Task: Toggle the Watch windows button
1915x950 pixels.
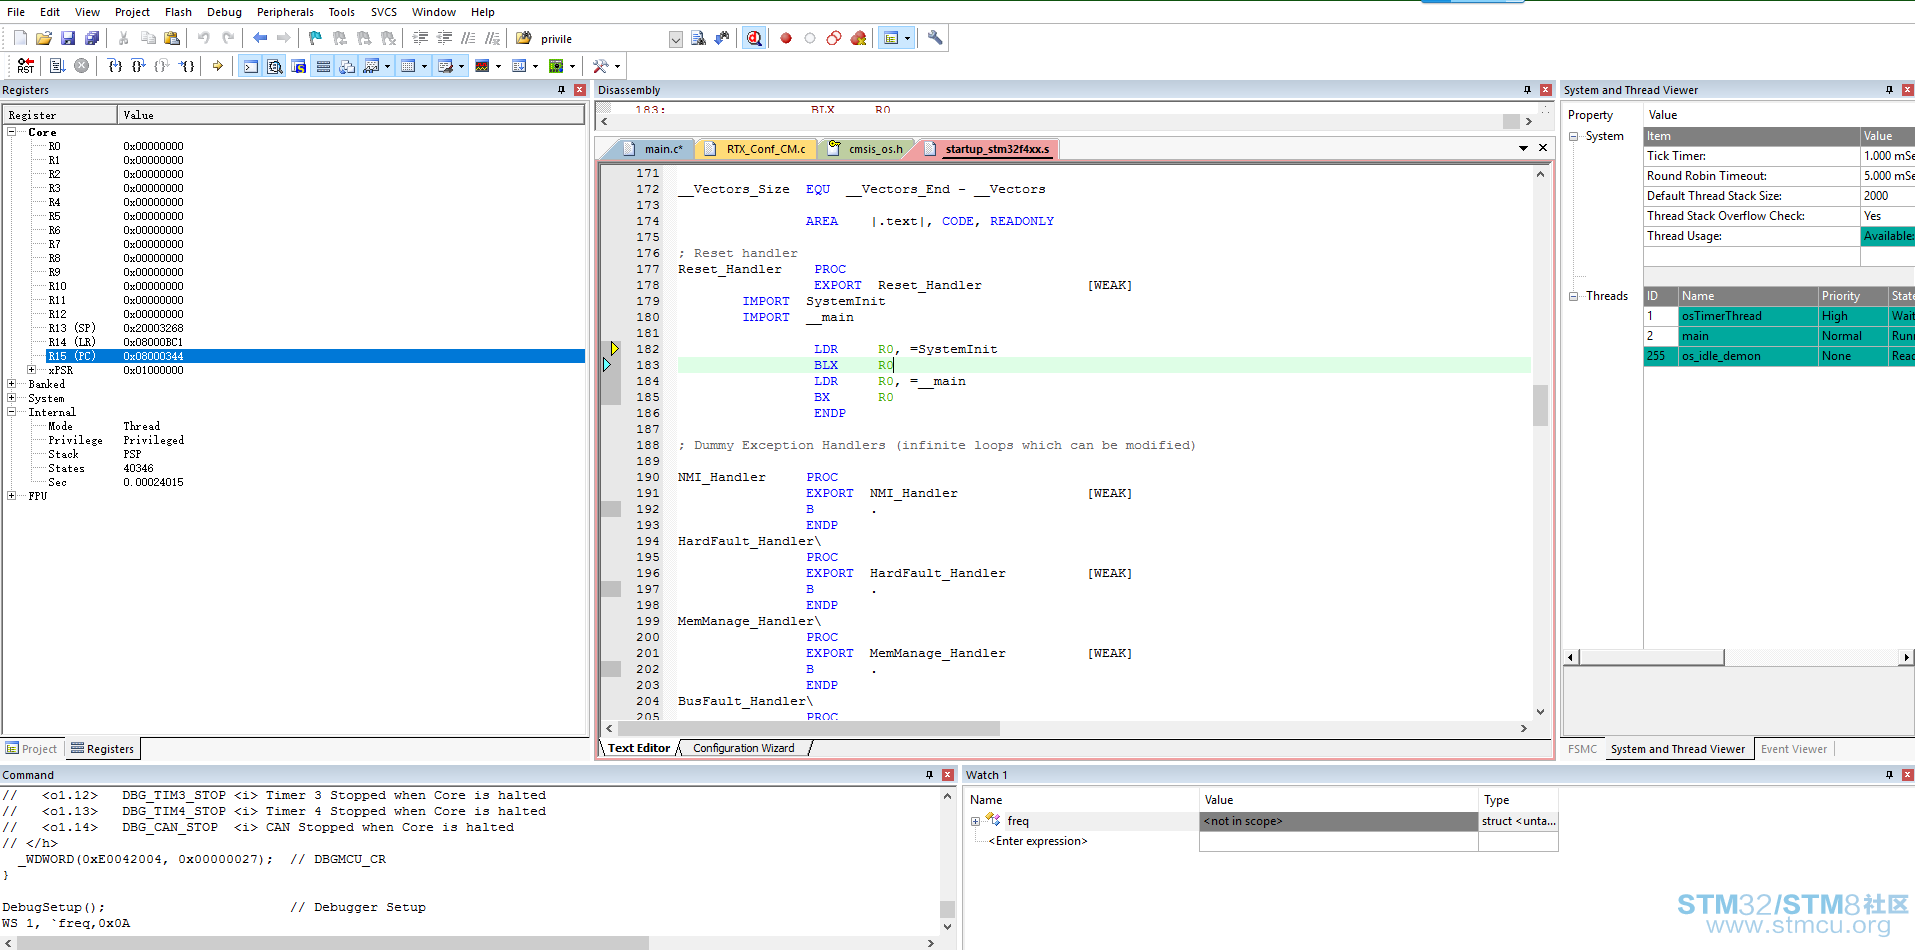Action: tap(371, 66)
